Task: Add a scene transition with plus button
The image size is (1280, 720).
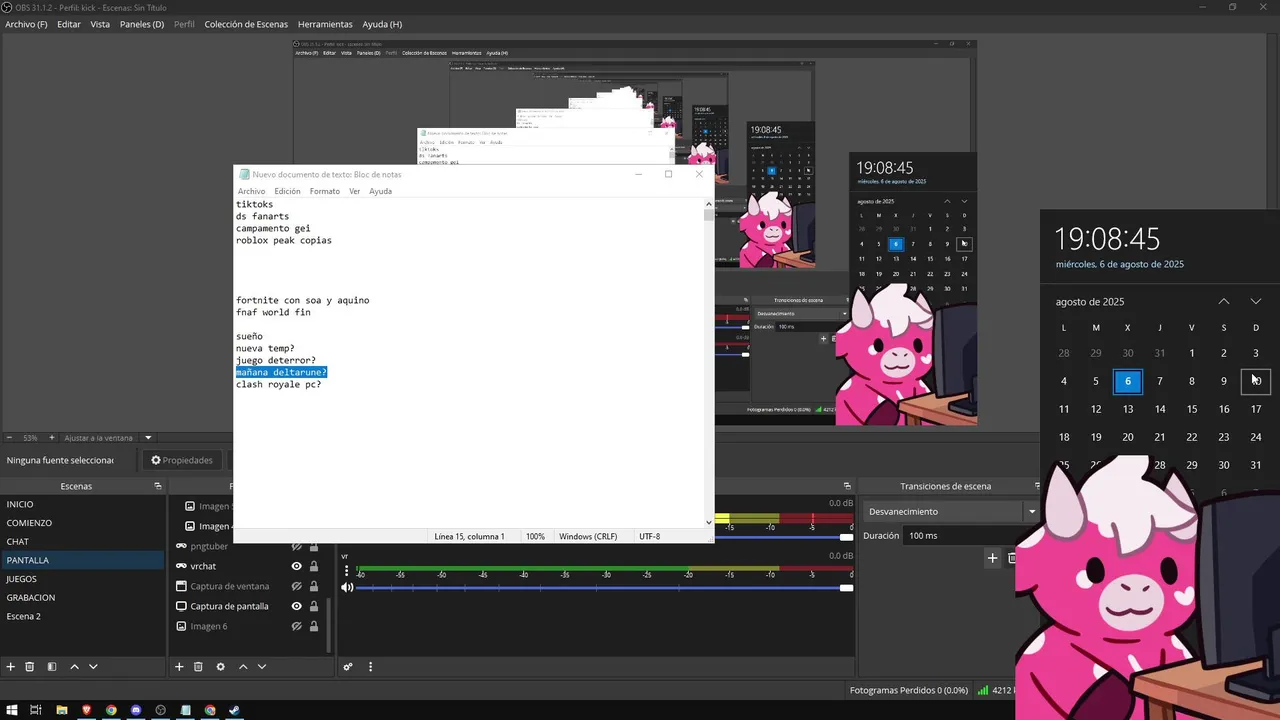Action: click(x=992, y=558)
